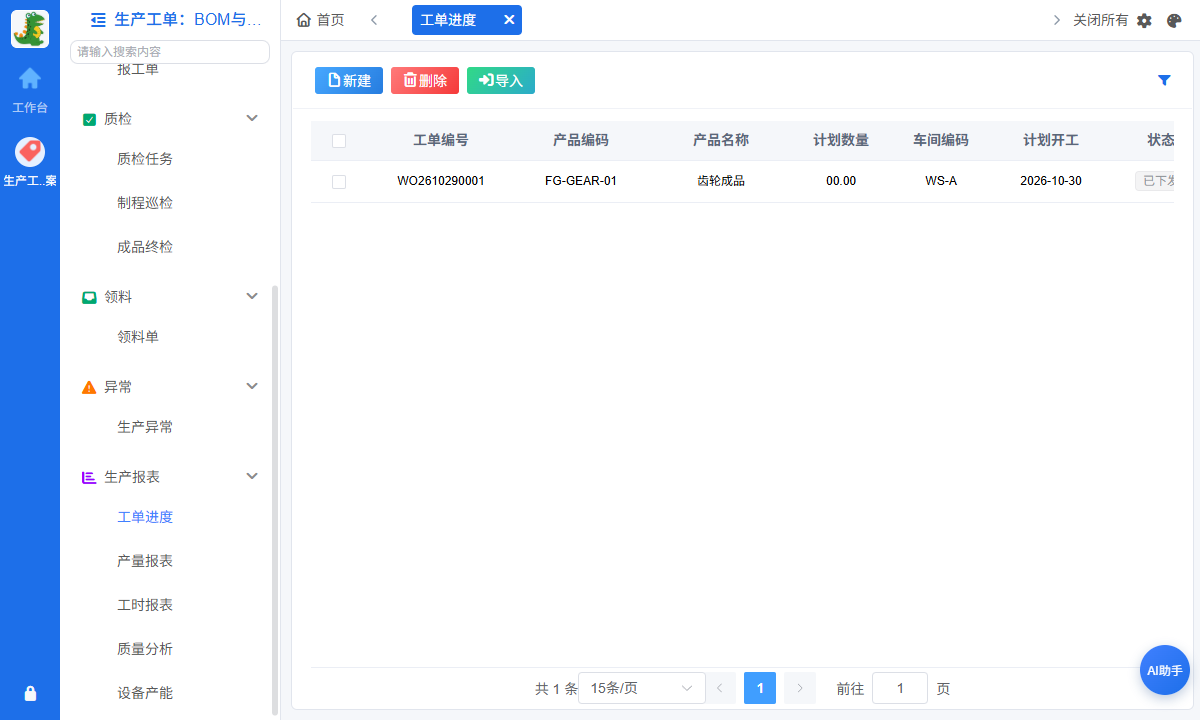Close the 工单进度 tab
Image resolution: width=1200 pixels, height=720 pixels.
[509, 20]
